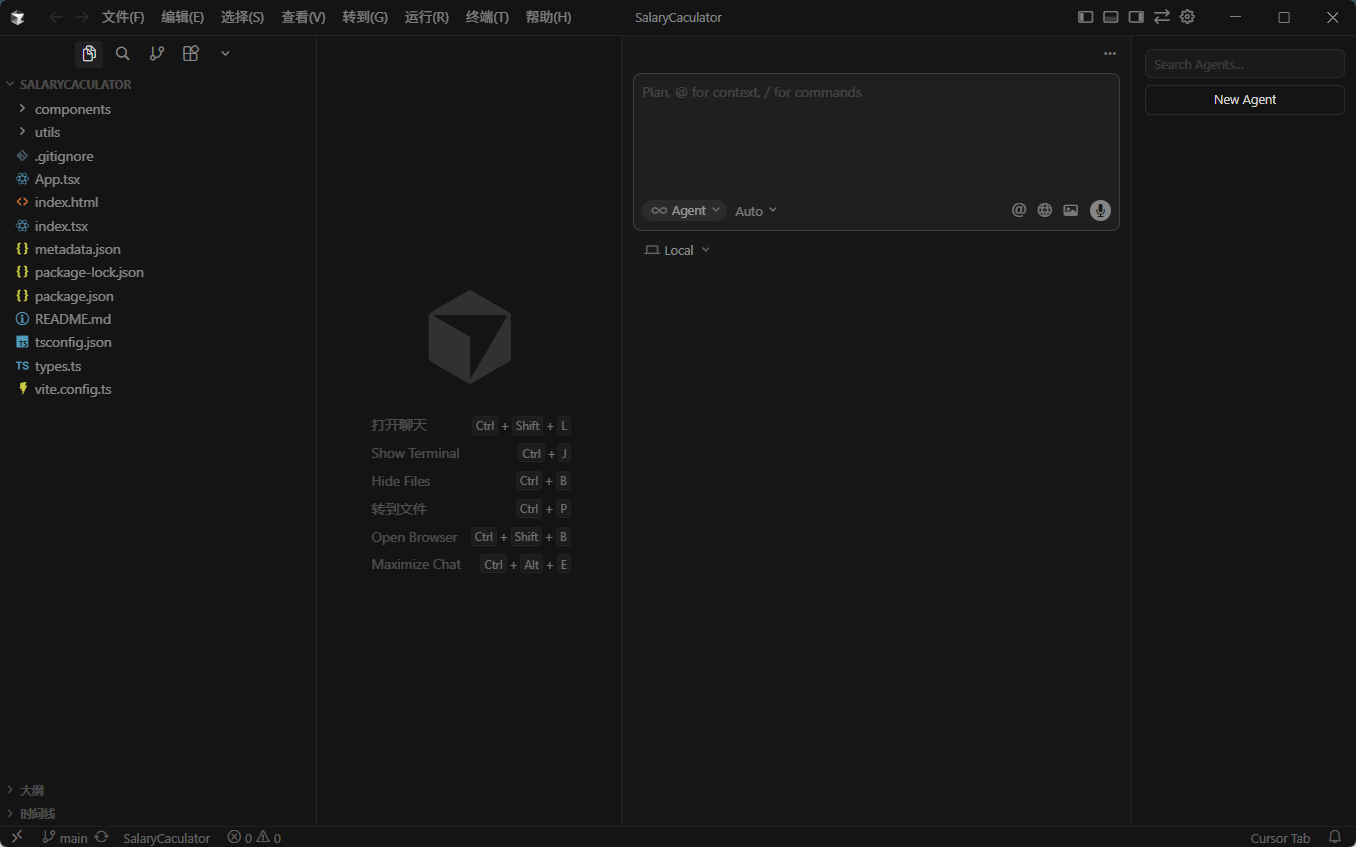Click the globe web search icon

(x=1045, y=210)
